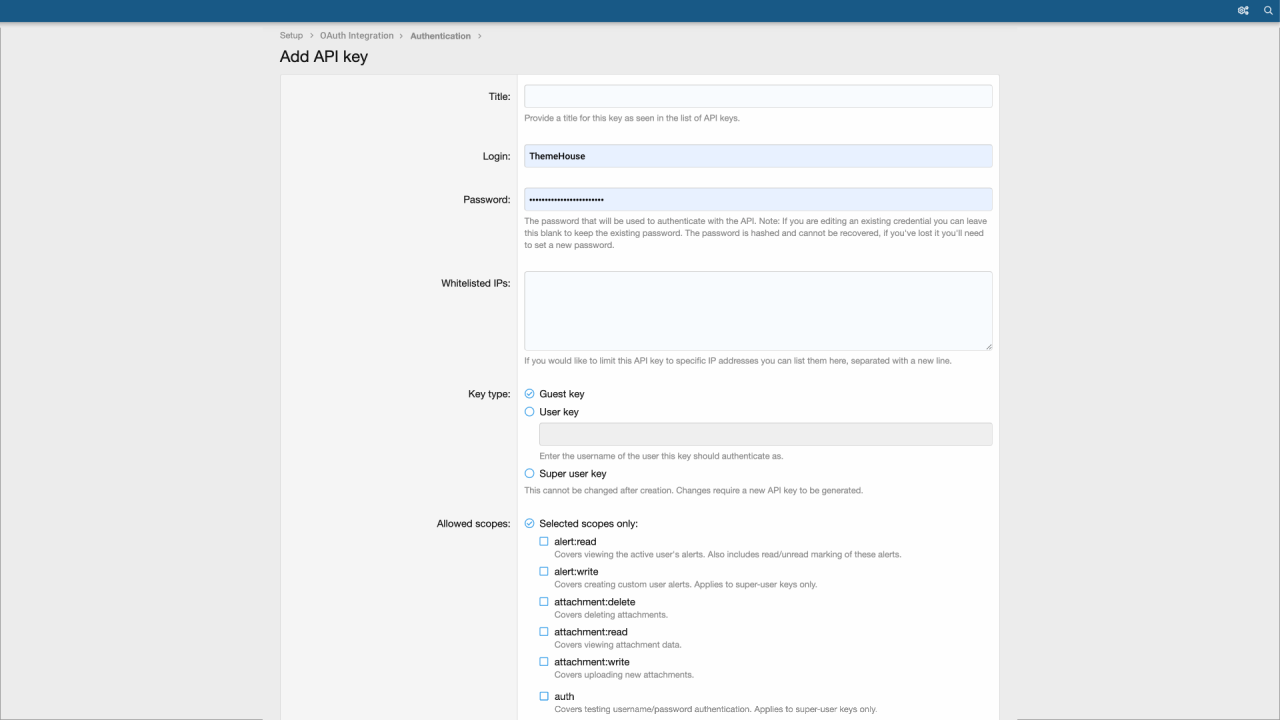Click the username field under User key

click(765, 434)
